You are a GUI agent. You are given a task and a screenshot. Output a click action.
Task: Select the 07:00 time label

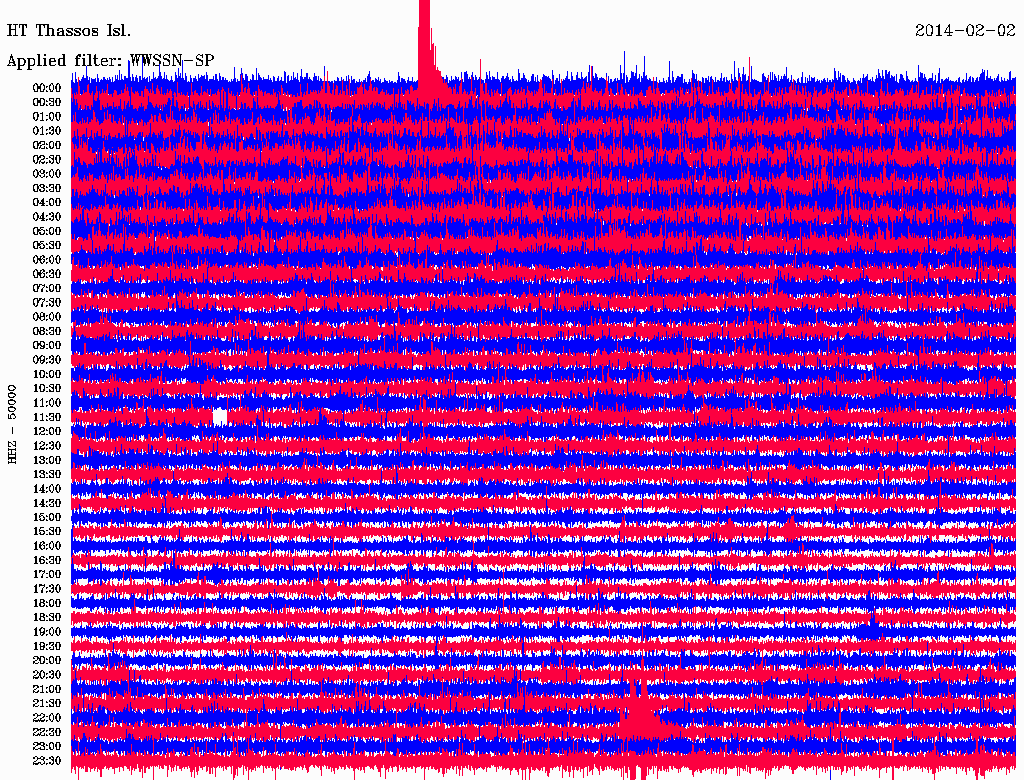click(x=46, y=288)
